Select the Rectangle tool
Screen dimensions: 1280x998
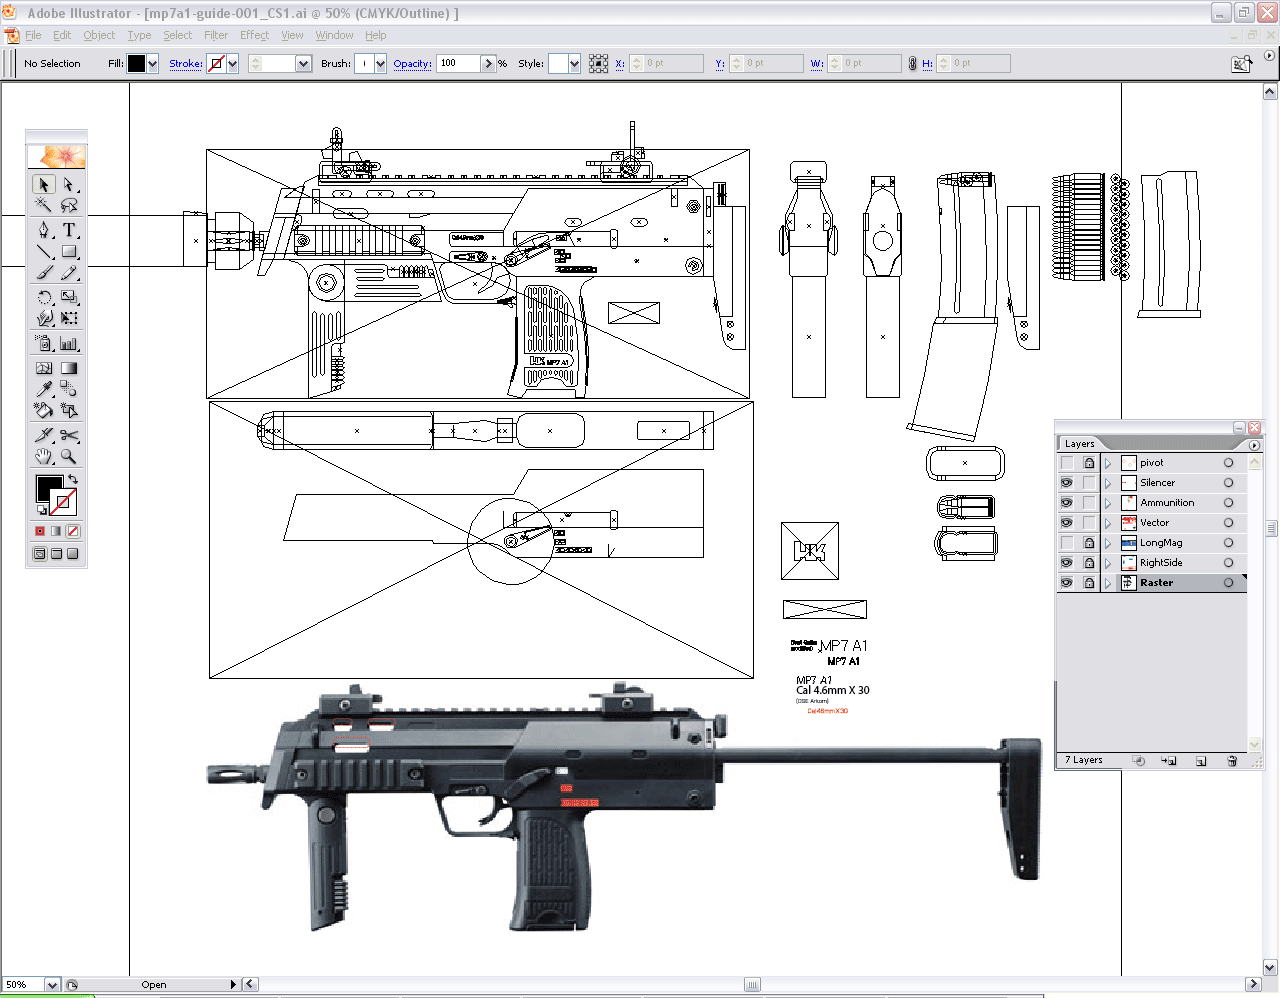point(69,252)
